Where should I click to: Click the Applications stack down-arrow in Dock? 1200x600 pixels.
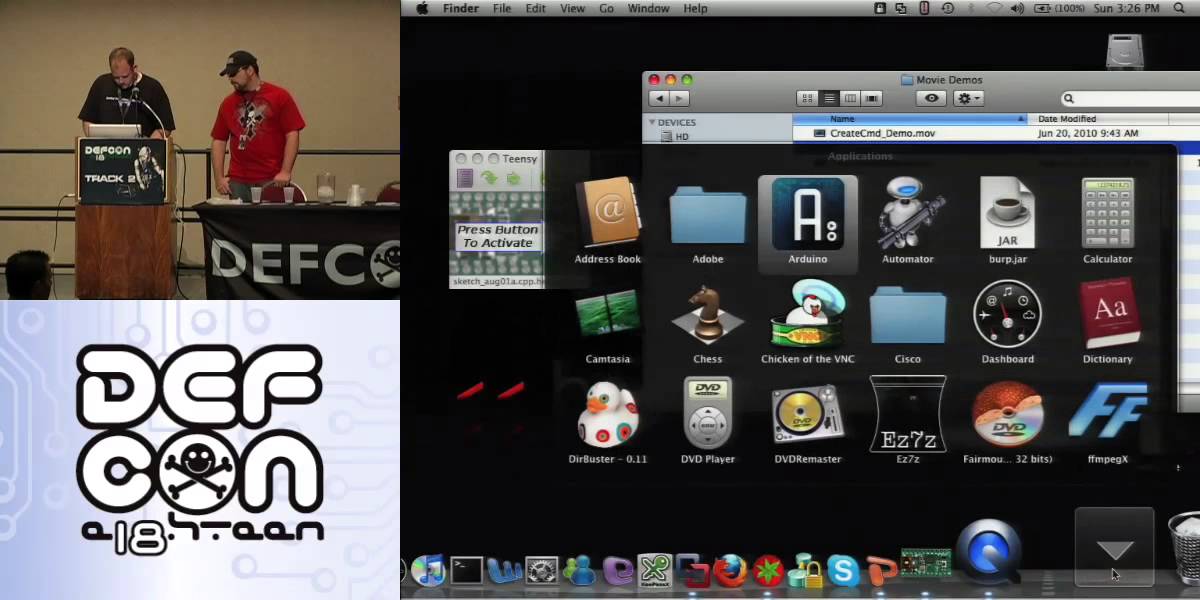coord(1114,547)
